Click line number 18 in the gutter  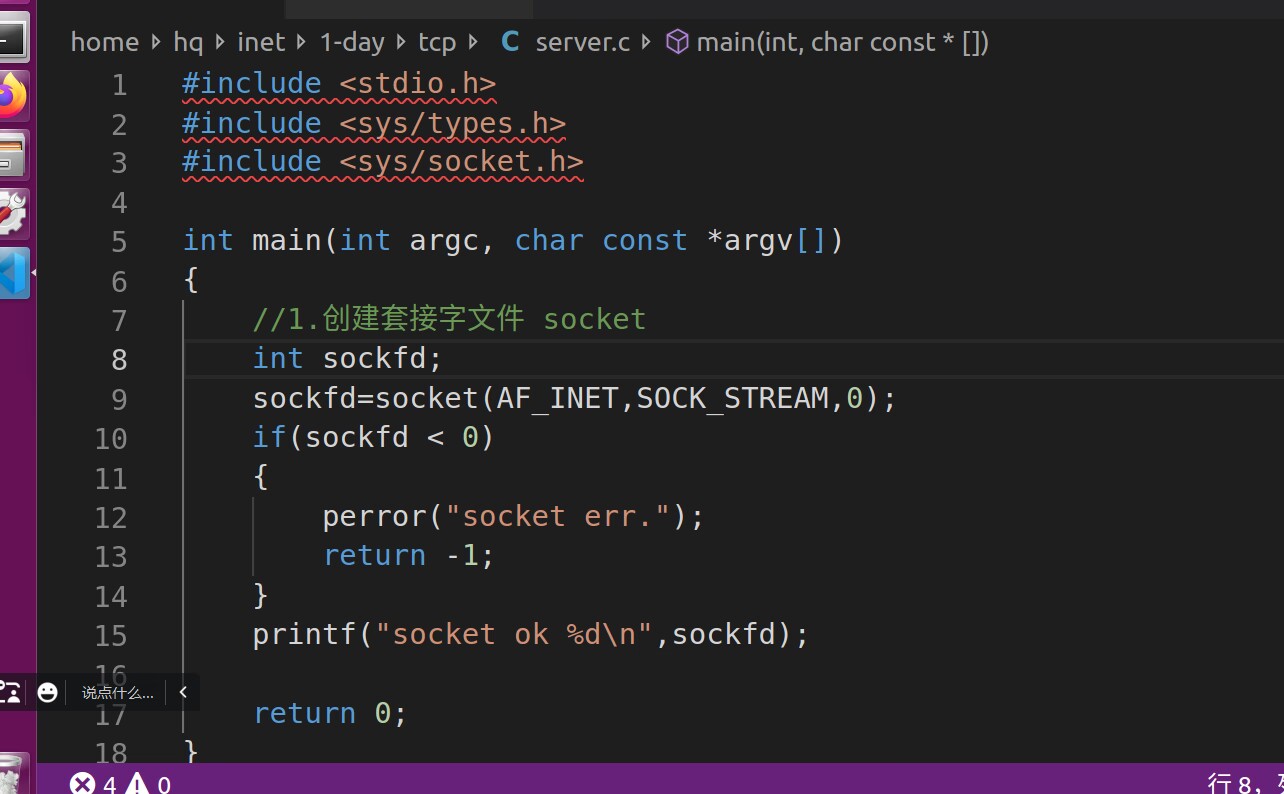coord(110,752)
